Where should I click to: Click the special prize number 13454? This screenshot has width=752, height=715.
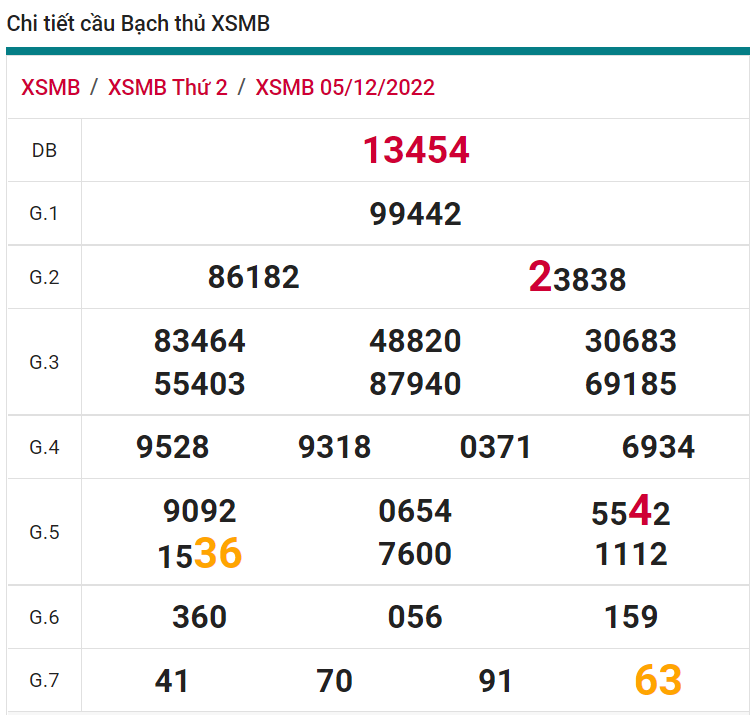415,151
